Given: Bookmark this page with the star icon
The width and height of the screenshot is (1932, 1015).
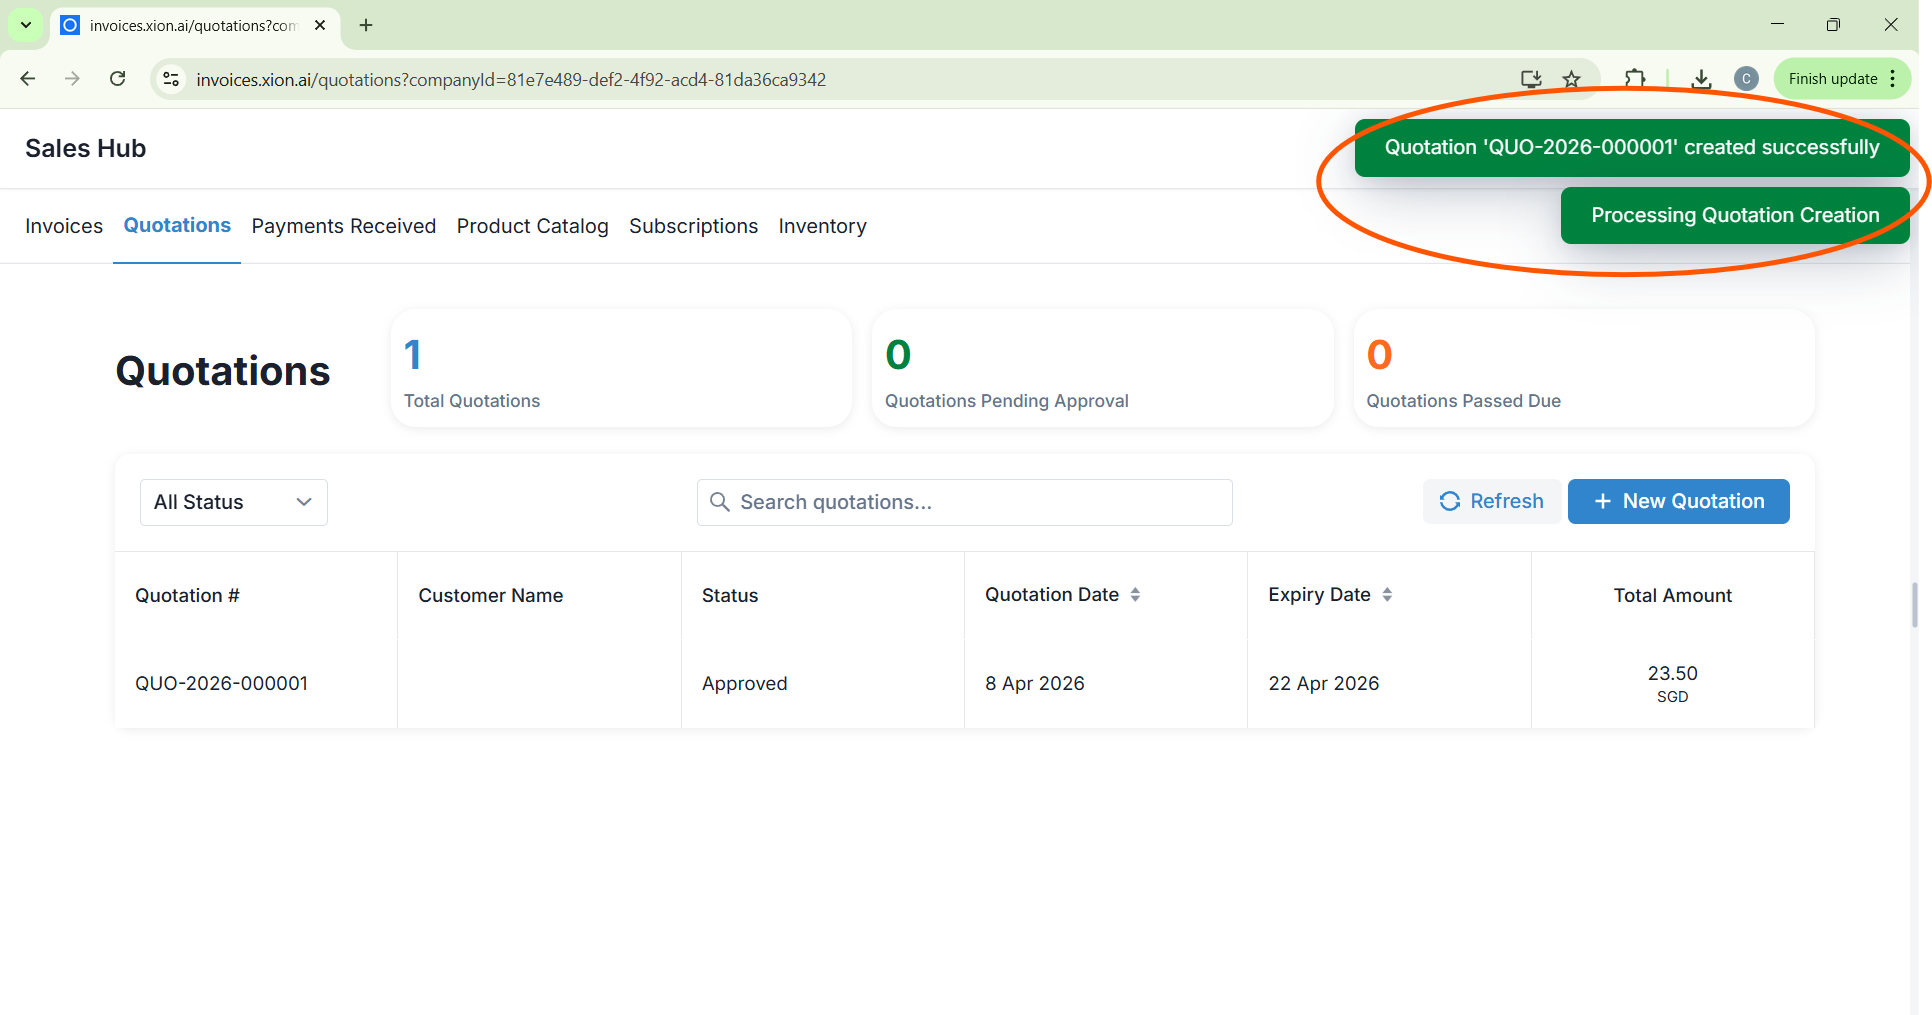Looking at the screenshot, I should click(x=1572, y=79).
